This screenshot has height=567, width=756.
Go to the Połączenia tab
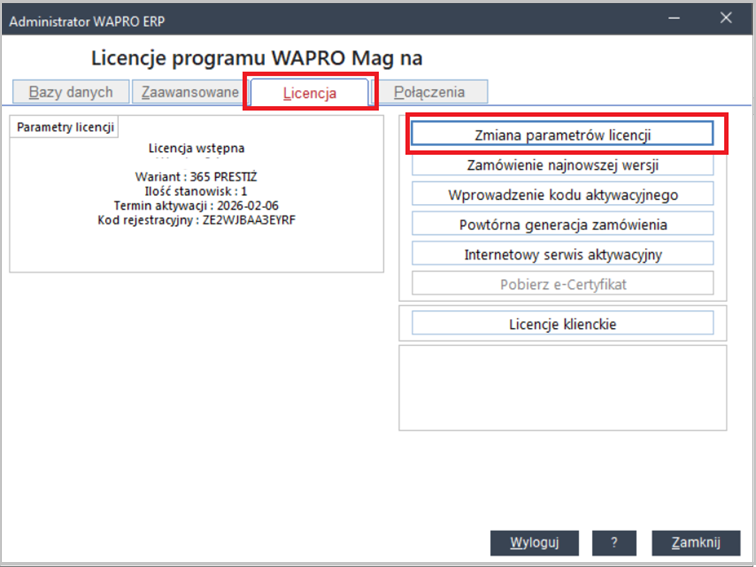tap(429, 92)
